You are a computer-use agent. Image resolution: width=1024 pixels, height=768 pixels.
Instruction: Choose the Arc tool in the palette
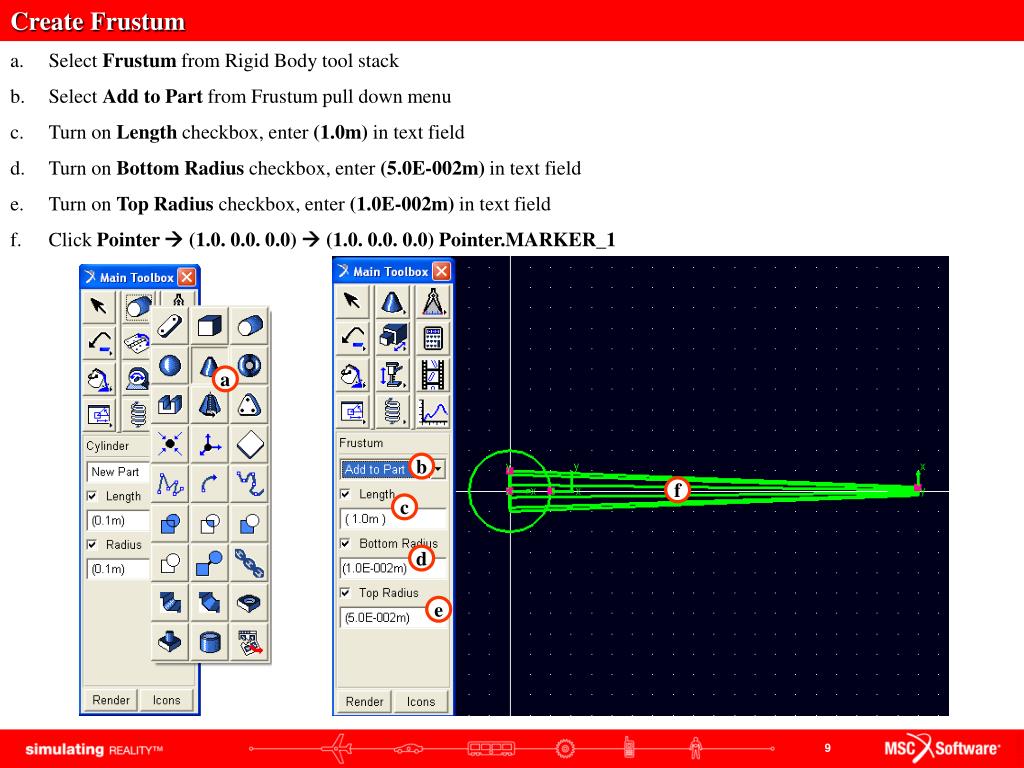tap(209, 484)
